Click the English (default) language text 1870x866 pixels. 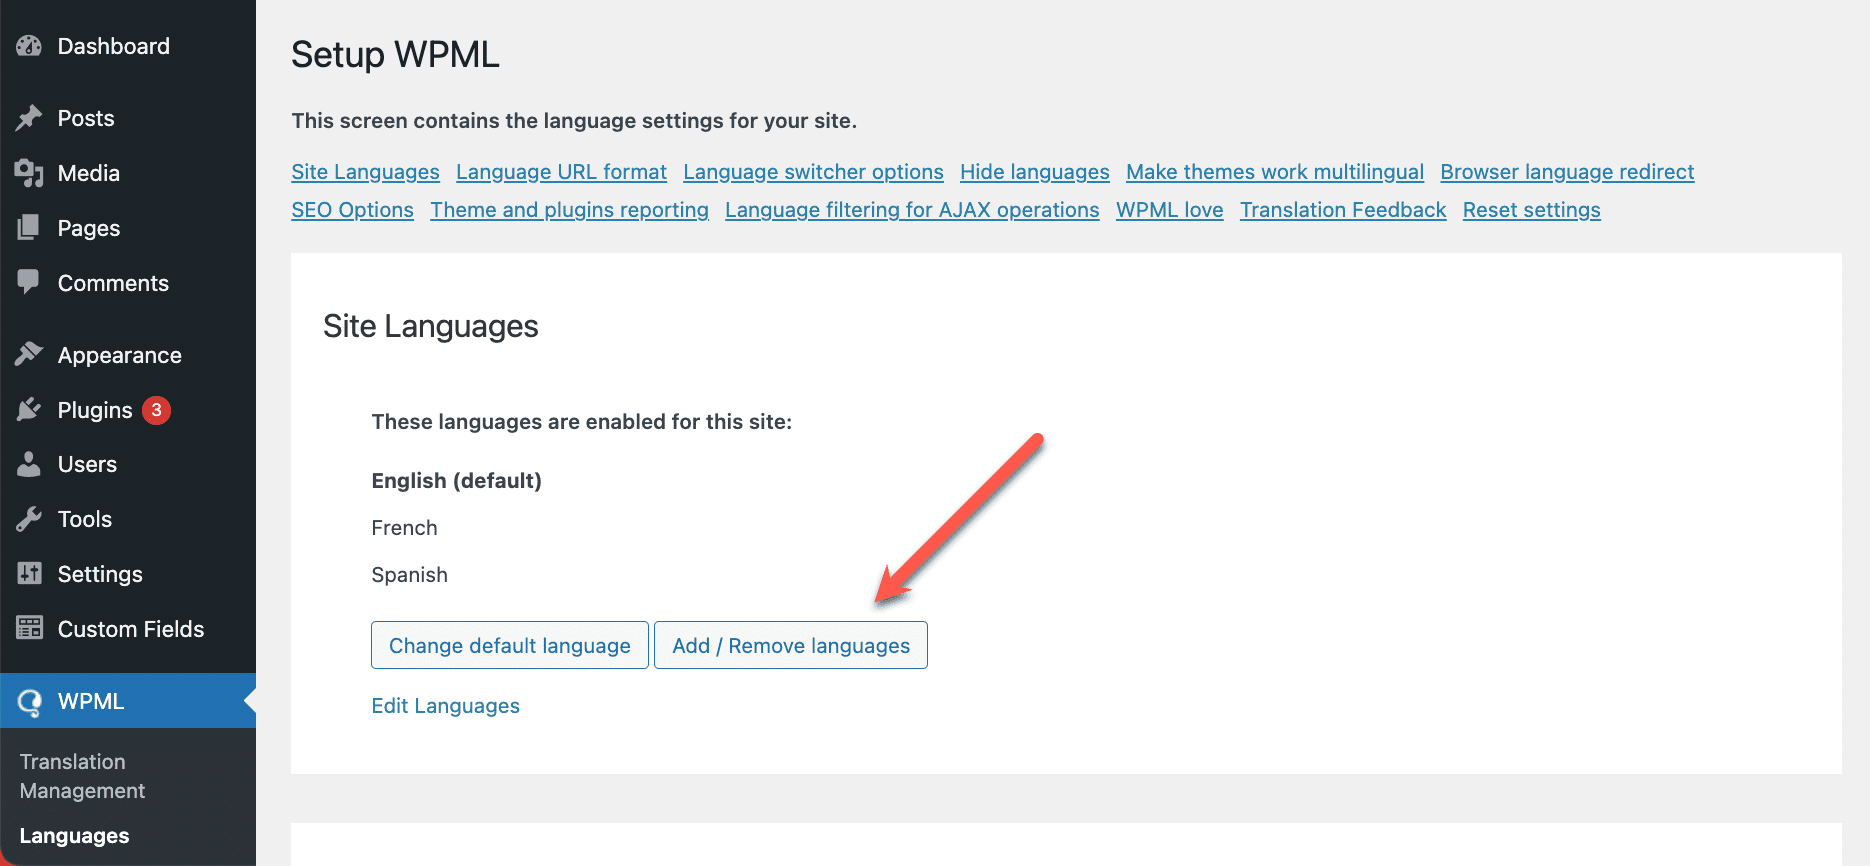[456, 481]
